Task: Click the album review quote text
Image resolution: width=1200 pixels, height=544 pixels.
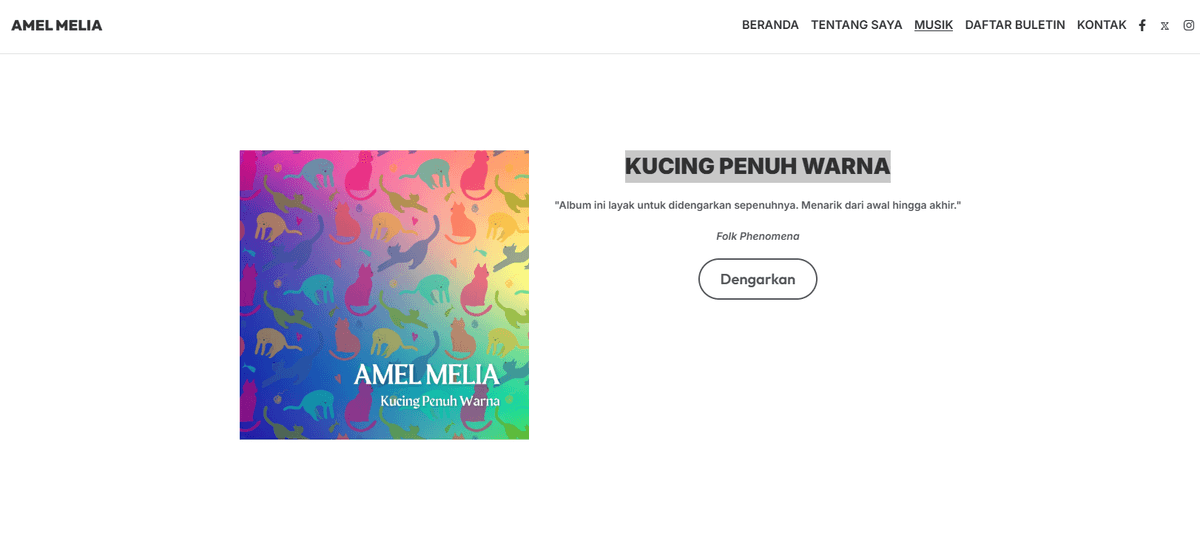Action: tap(757, 205)
